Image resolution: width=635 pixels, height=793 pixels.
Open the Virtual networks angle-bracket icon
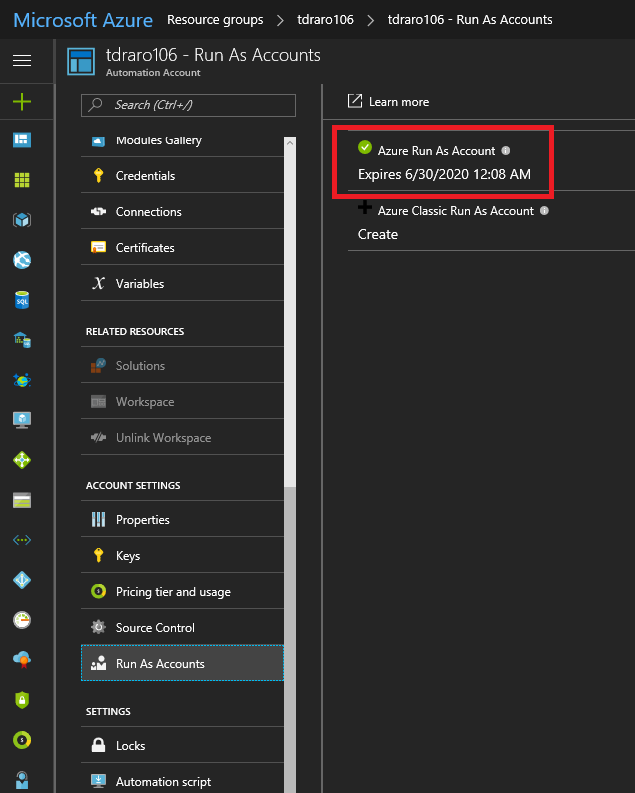pyautogui.click(x=22, y=540)
